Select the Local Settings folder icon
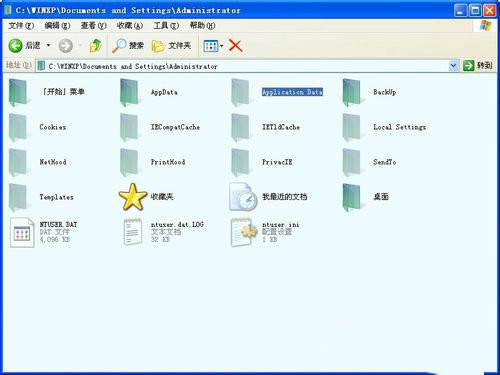The width and height of the screenshot is (500, 375). [352, 127]
